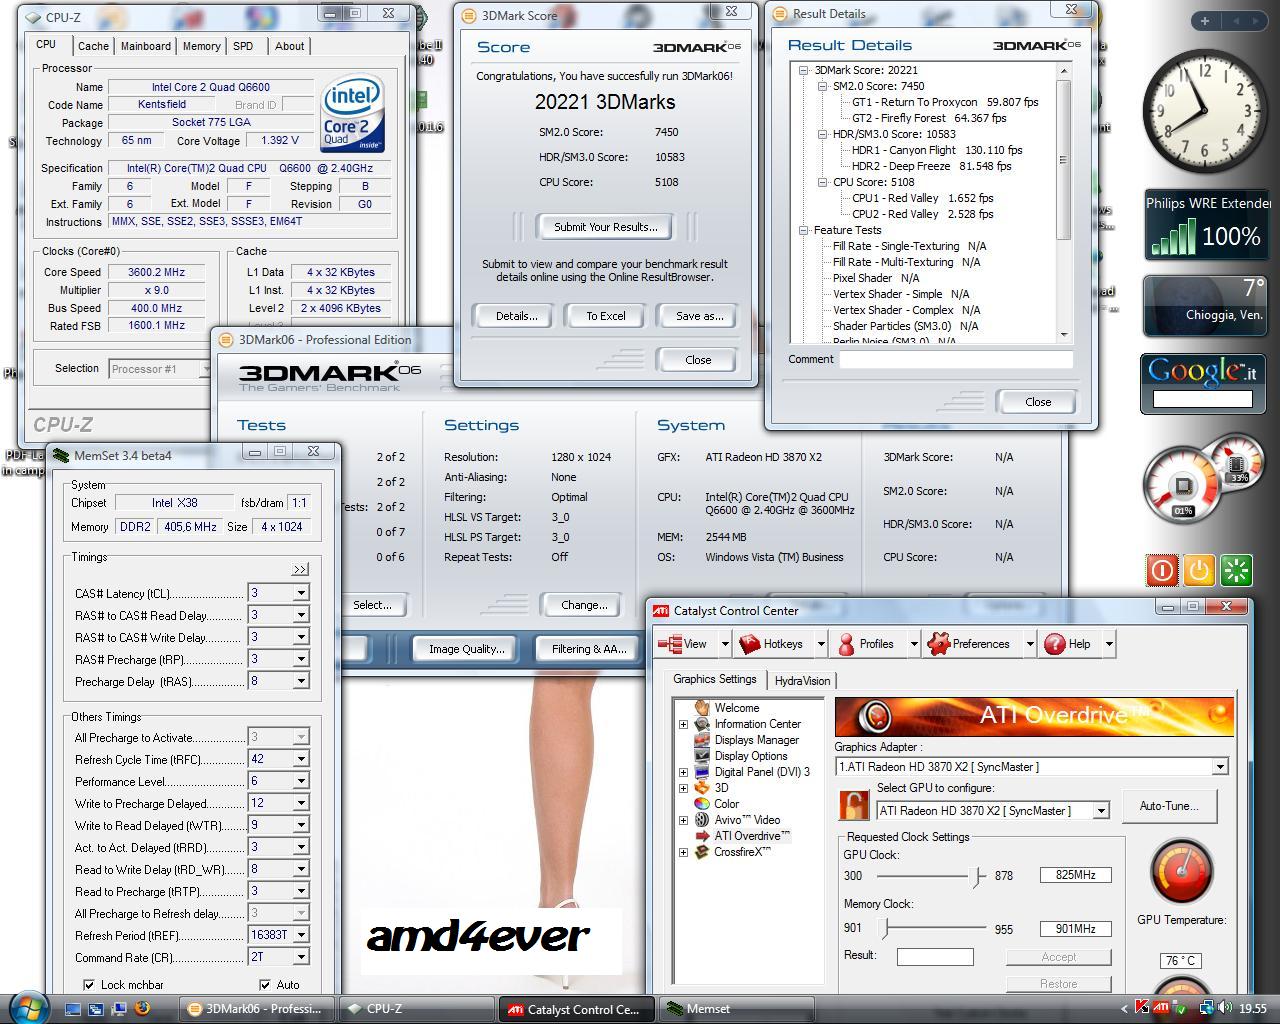Screen dimensions: 1280x1024
Task: Switch to CPU-Z taskbar button
Action: click(416, 1009)
